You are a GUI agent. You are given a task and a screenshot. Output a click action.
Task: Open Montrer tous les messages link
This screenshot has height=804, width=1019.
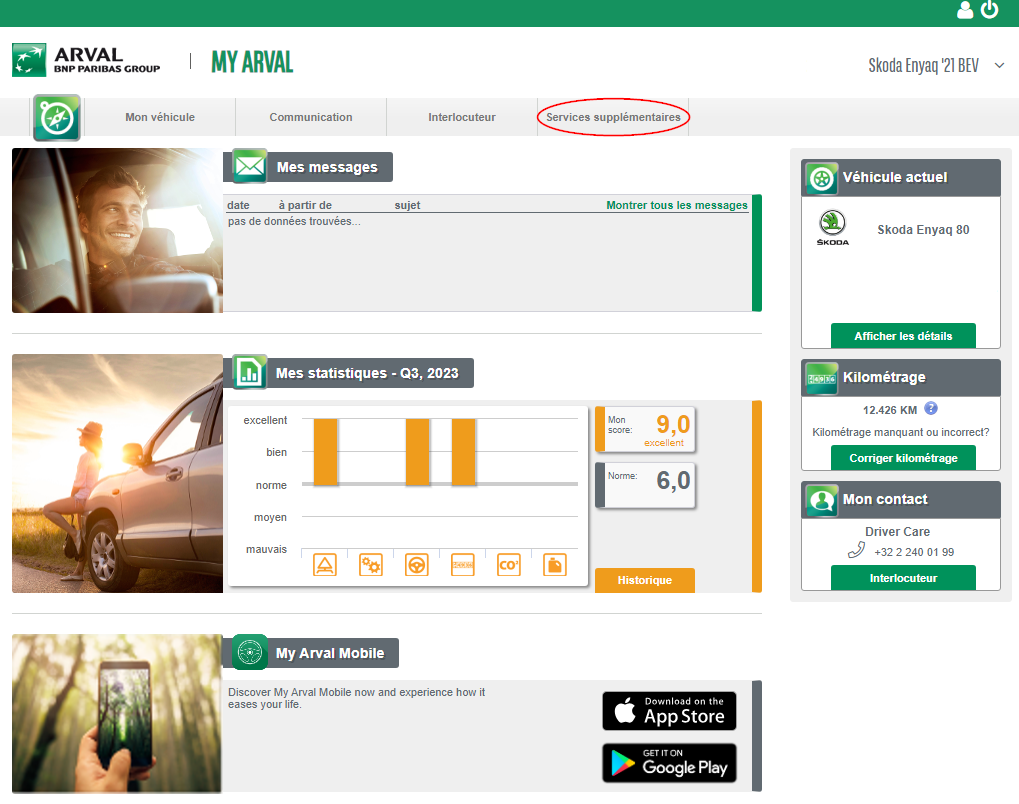[676, 205]
